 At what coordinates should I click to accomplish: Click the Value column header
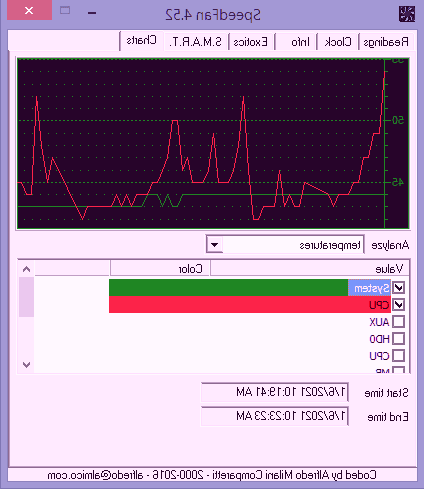pos(310,269)
